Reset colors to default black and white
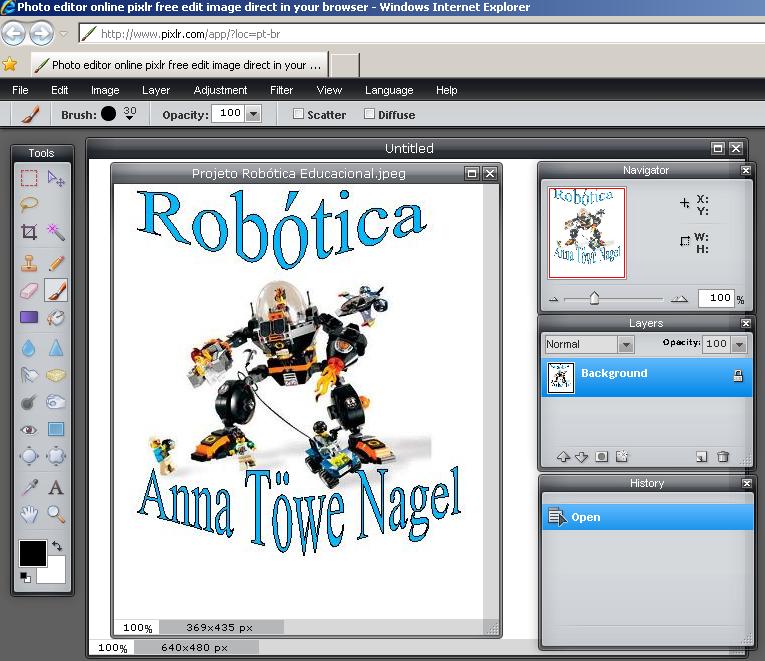 point(25,577)
